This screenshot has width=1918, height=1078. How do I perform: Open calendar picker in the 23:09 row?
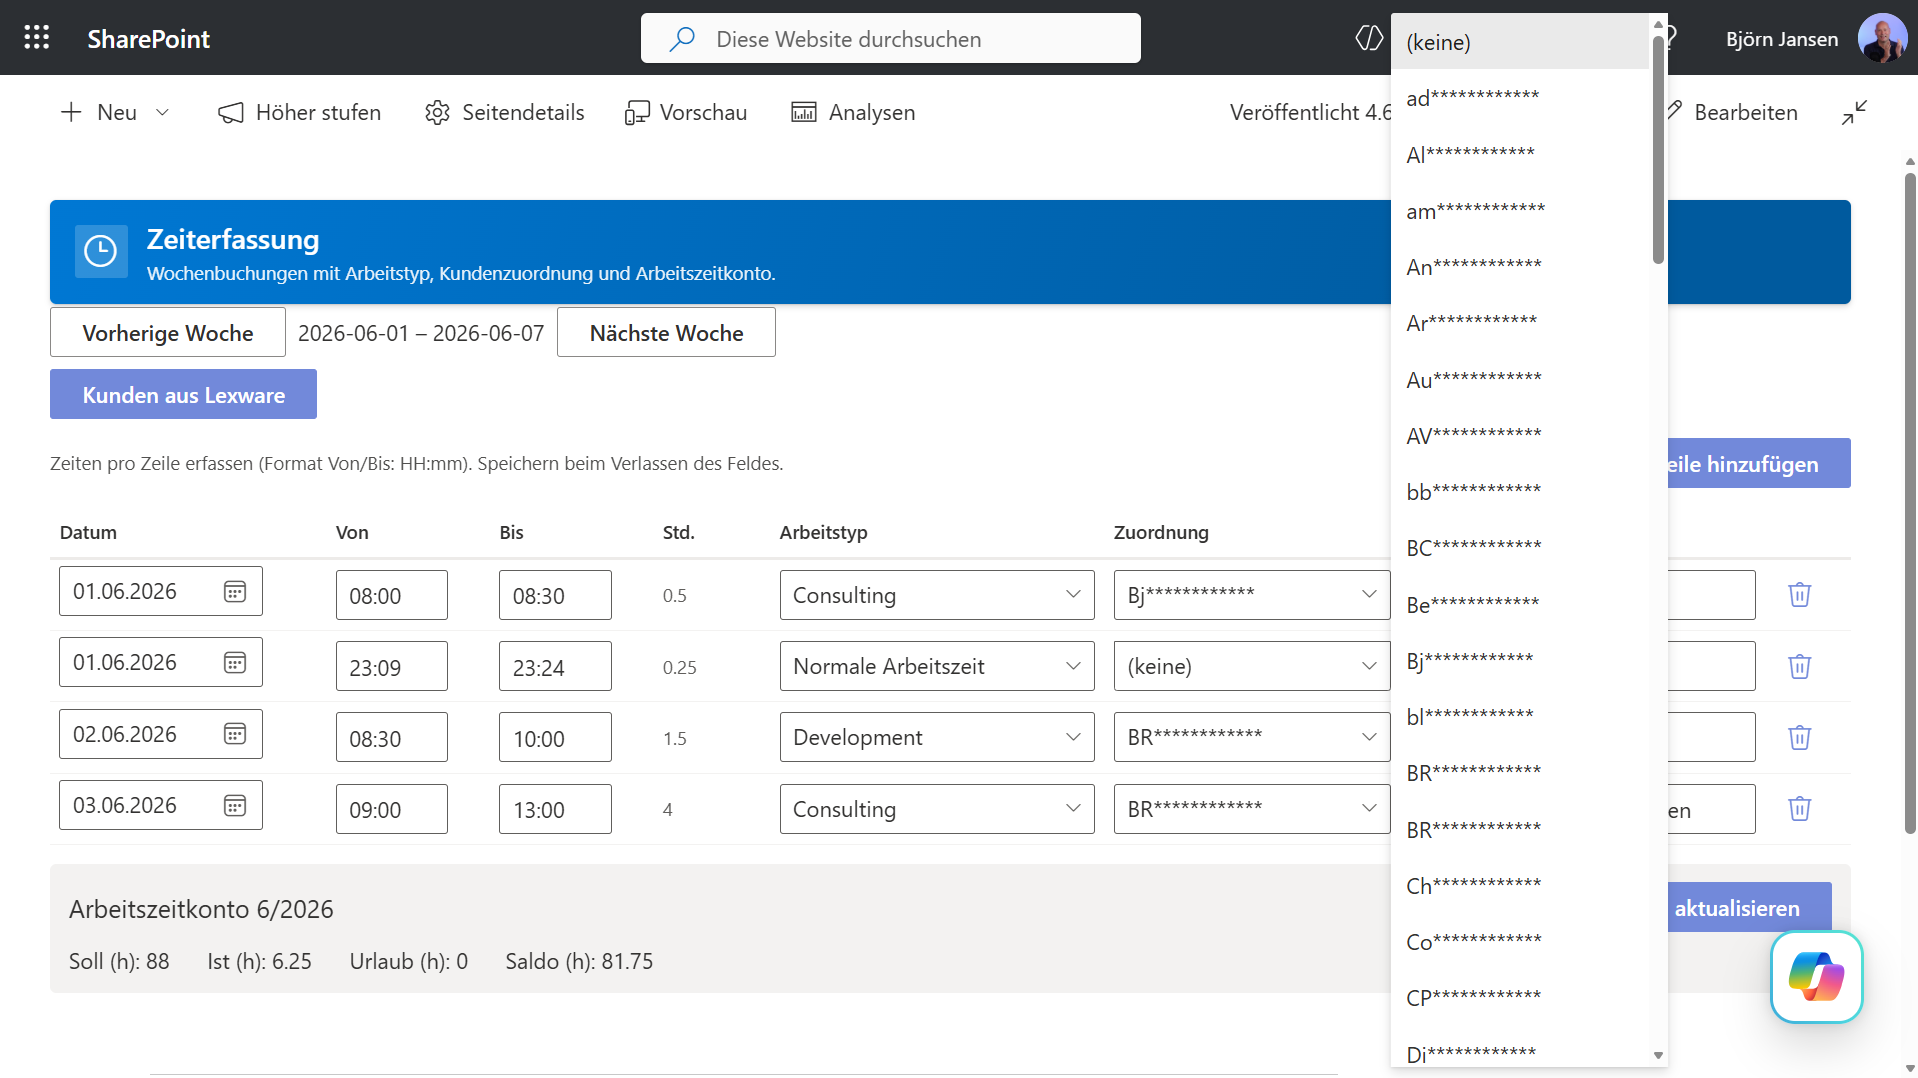pyautogui.click(x=235, y=662)
